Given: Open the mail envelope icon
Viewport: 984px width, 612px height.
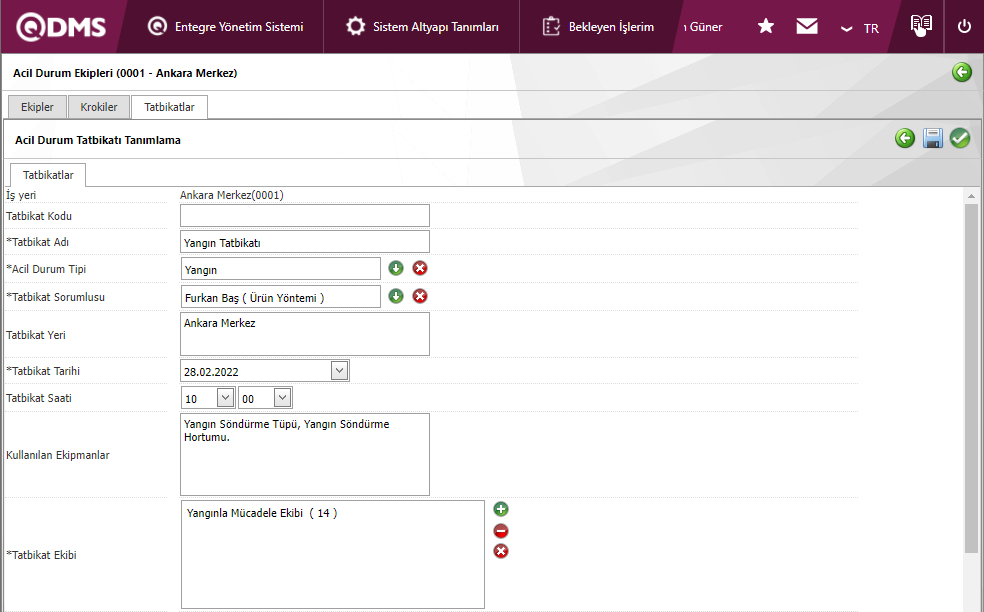Looking at the screenshot, I should (806, 26).
